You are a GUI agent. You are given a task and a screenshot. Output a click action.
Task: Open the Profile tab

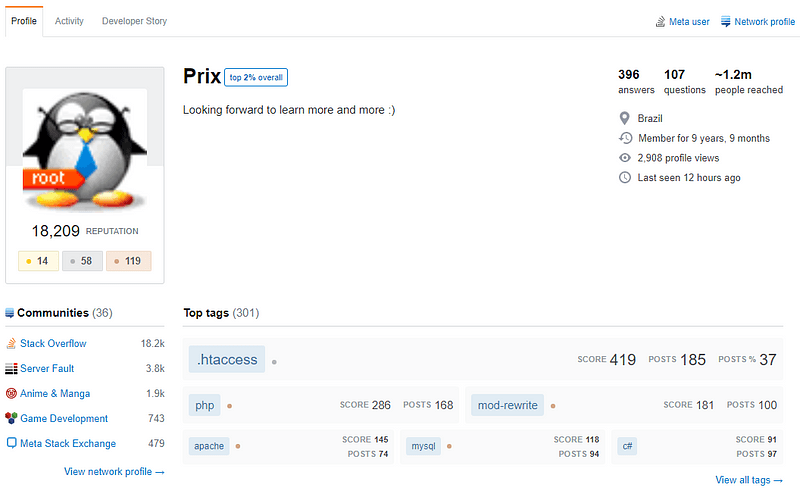(24, 21)
